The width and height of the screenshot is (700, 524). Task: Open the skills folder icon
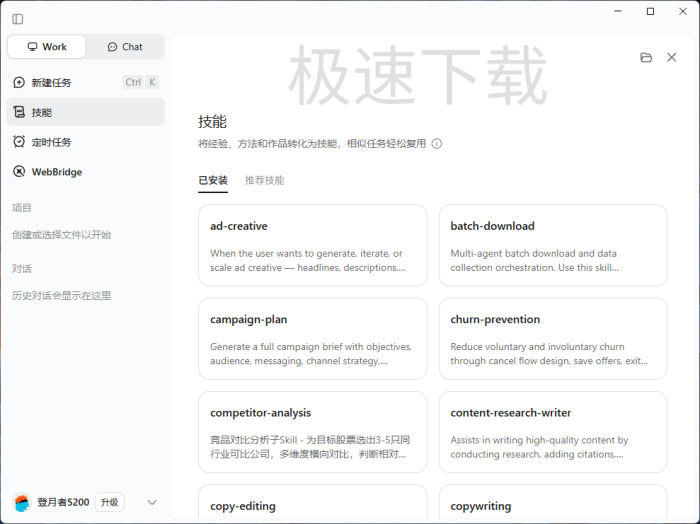click(646, 58)
